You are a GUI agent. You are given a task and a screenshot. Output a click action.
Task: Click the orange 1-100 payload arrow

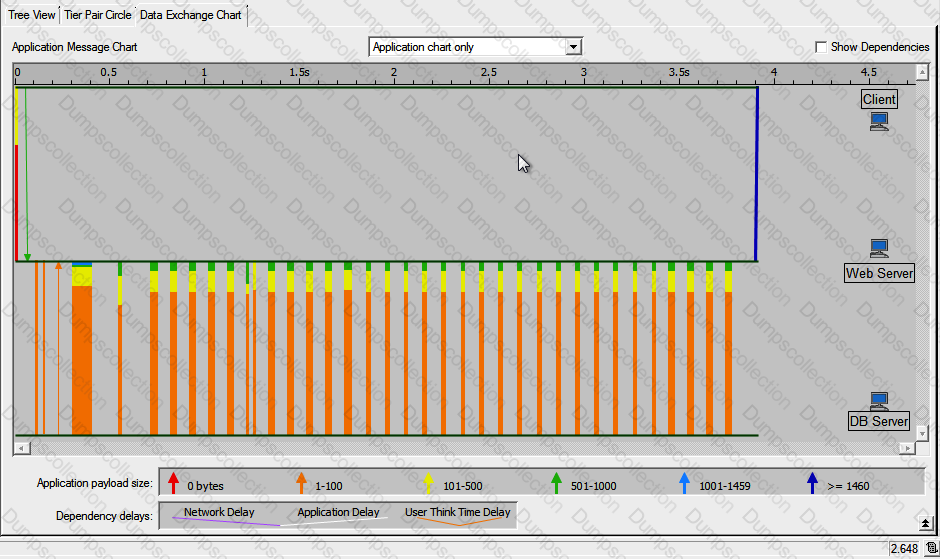tap(300, 483)
